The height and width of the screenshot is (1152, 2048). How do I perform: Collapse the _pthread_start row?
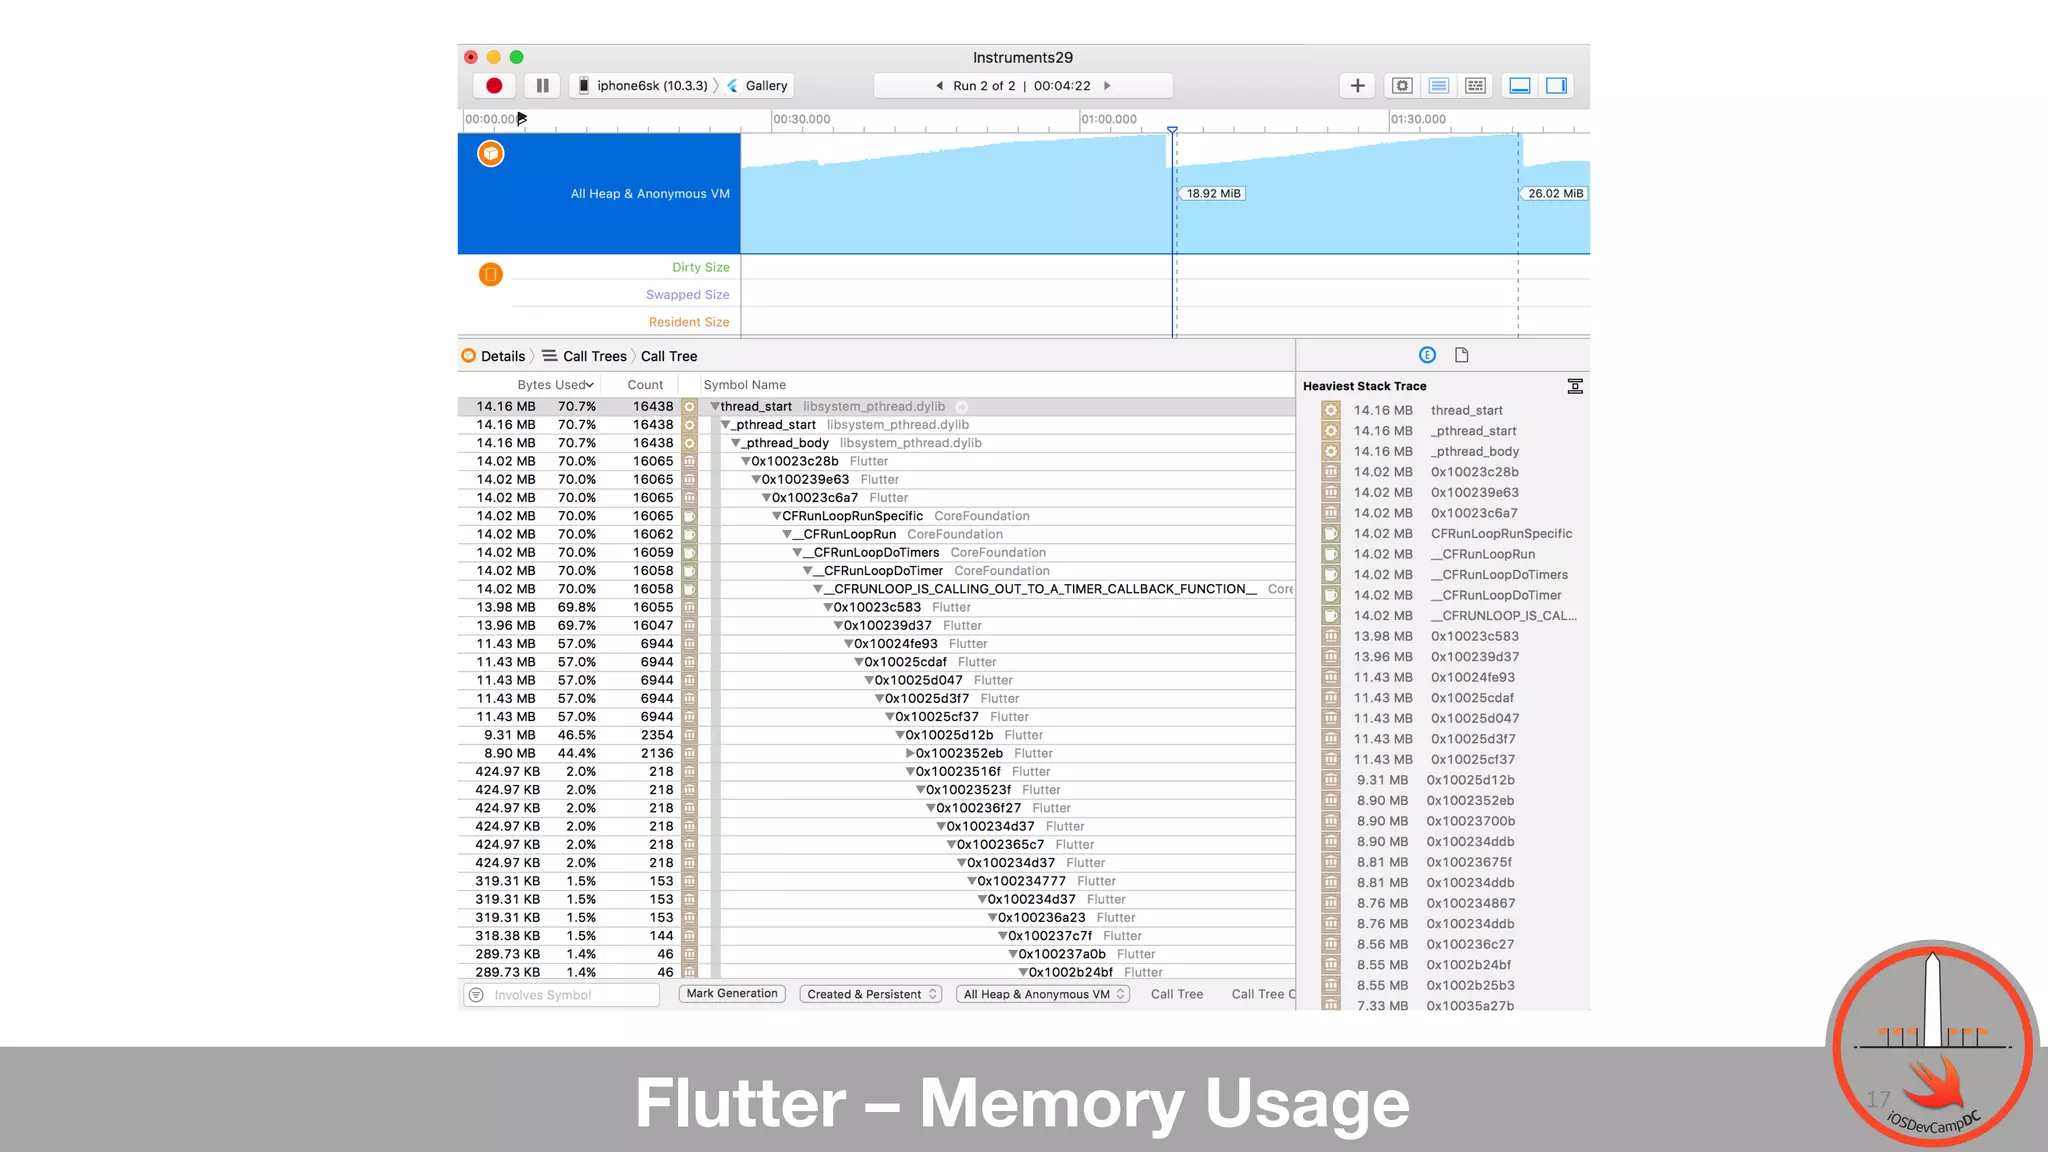coord(726,425)
